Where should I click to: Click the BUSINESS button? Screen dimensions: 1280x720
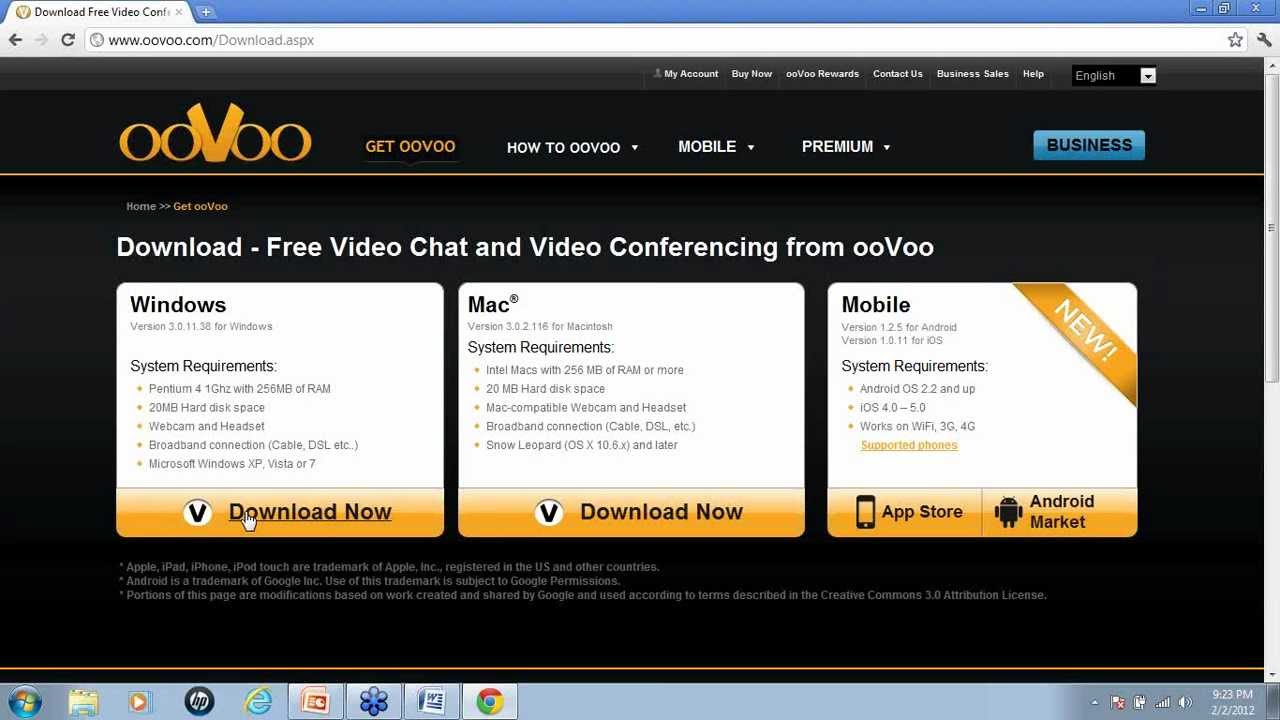tap(1089, 145)
